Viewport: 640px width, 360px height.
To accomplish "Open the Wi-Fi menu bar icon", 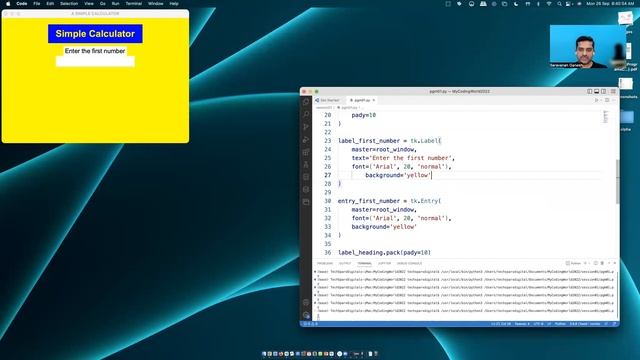I will click(549, 4).
